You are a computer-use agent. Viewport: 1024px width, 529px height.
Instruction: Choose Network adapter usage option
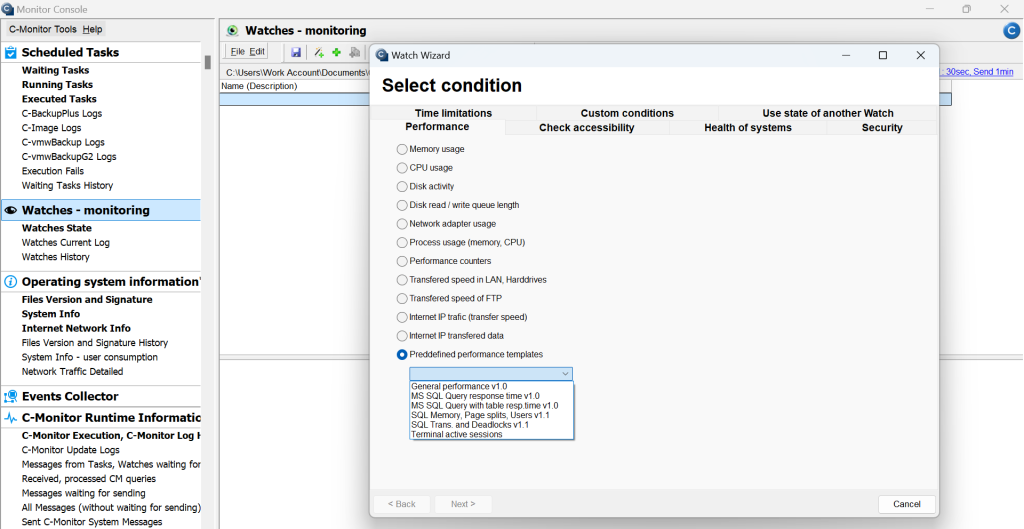[402, 223]
